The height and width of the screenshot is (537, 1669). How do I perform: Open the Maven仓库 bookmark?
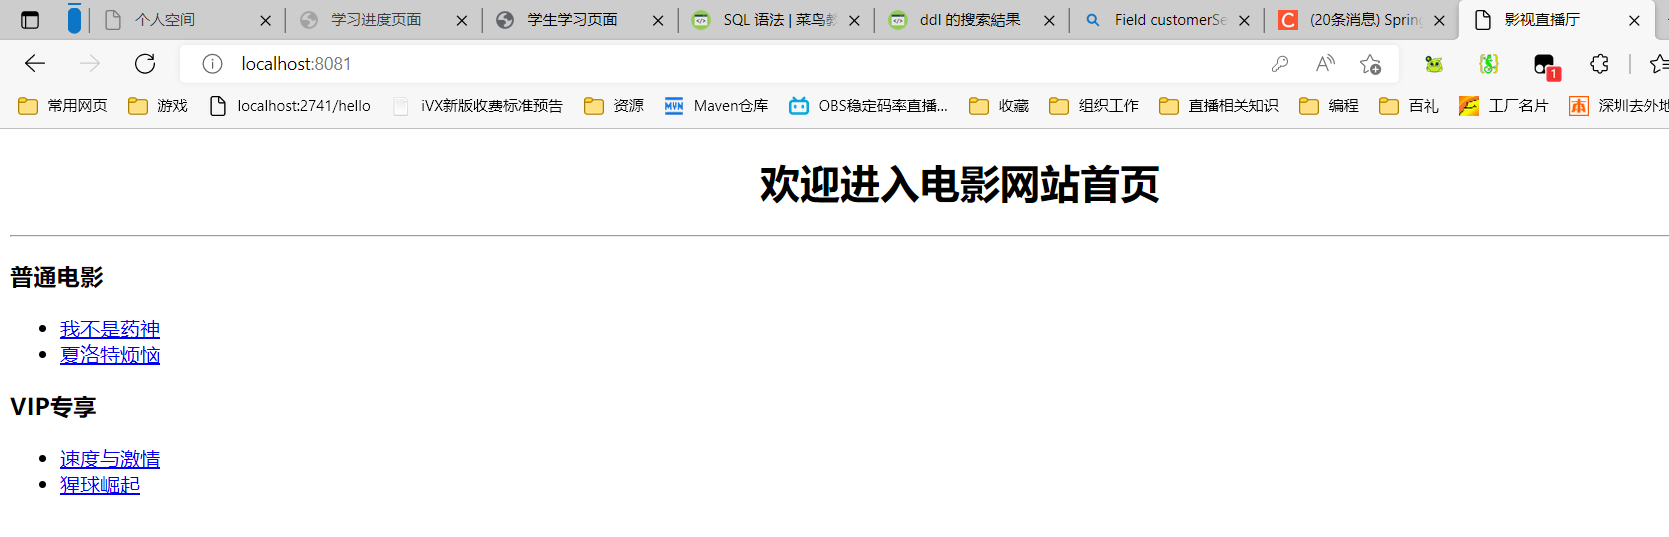point(717,106)
